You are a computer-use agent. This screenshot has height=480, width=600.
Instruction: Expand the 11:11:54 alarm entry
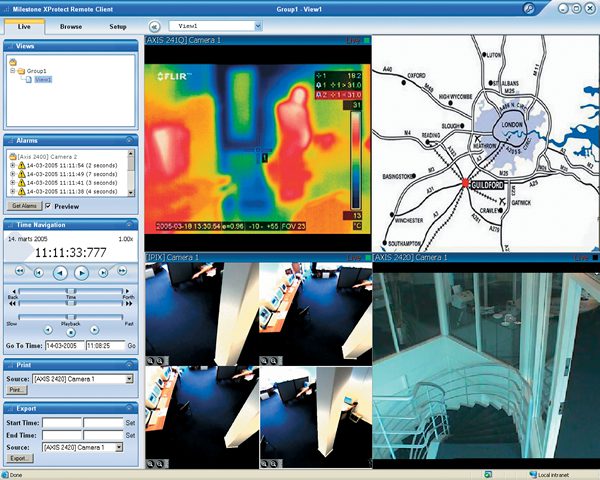coord(12,165)
